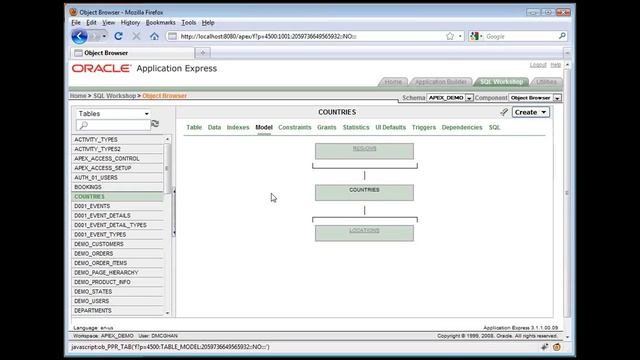Open the Tools menu

click(189, 22)
